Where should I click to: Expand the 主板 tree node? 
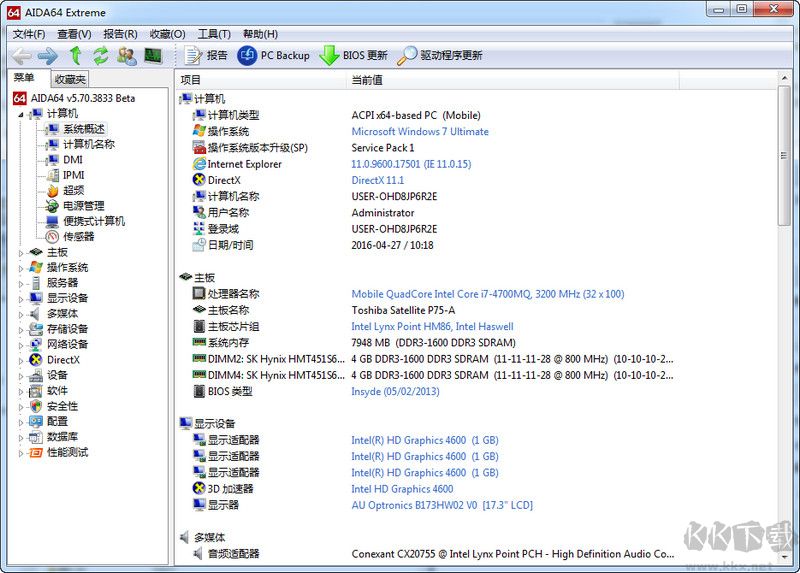[x=22, y=253]
